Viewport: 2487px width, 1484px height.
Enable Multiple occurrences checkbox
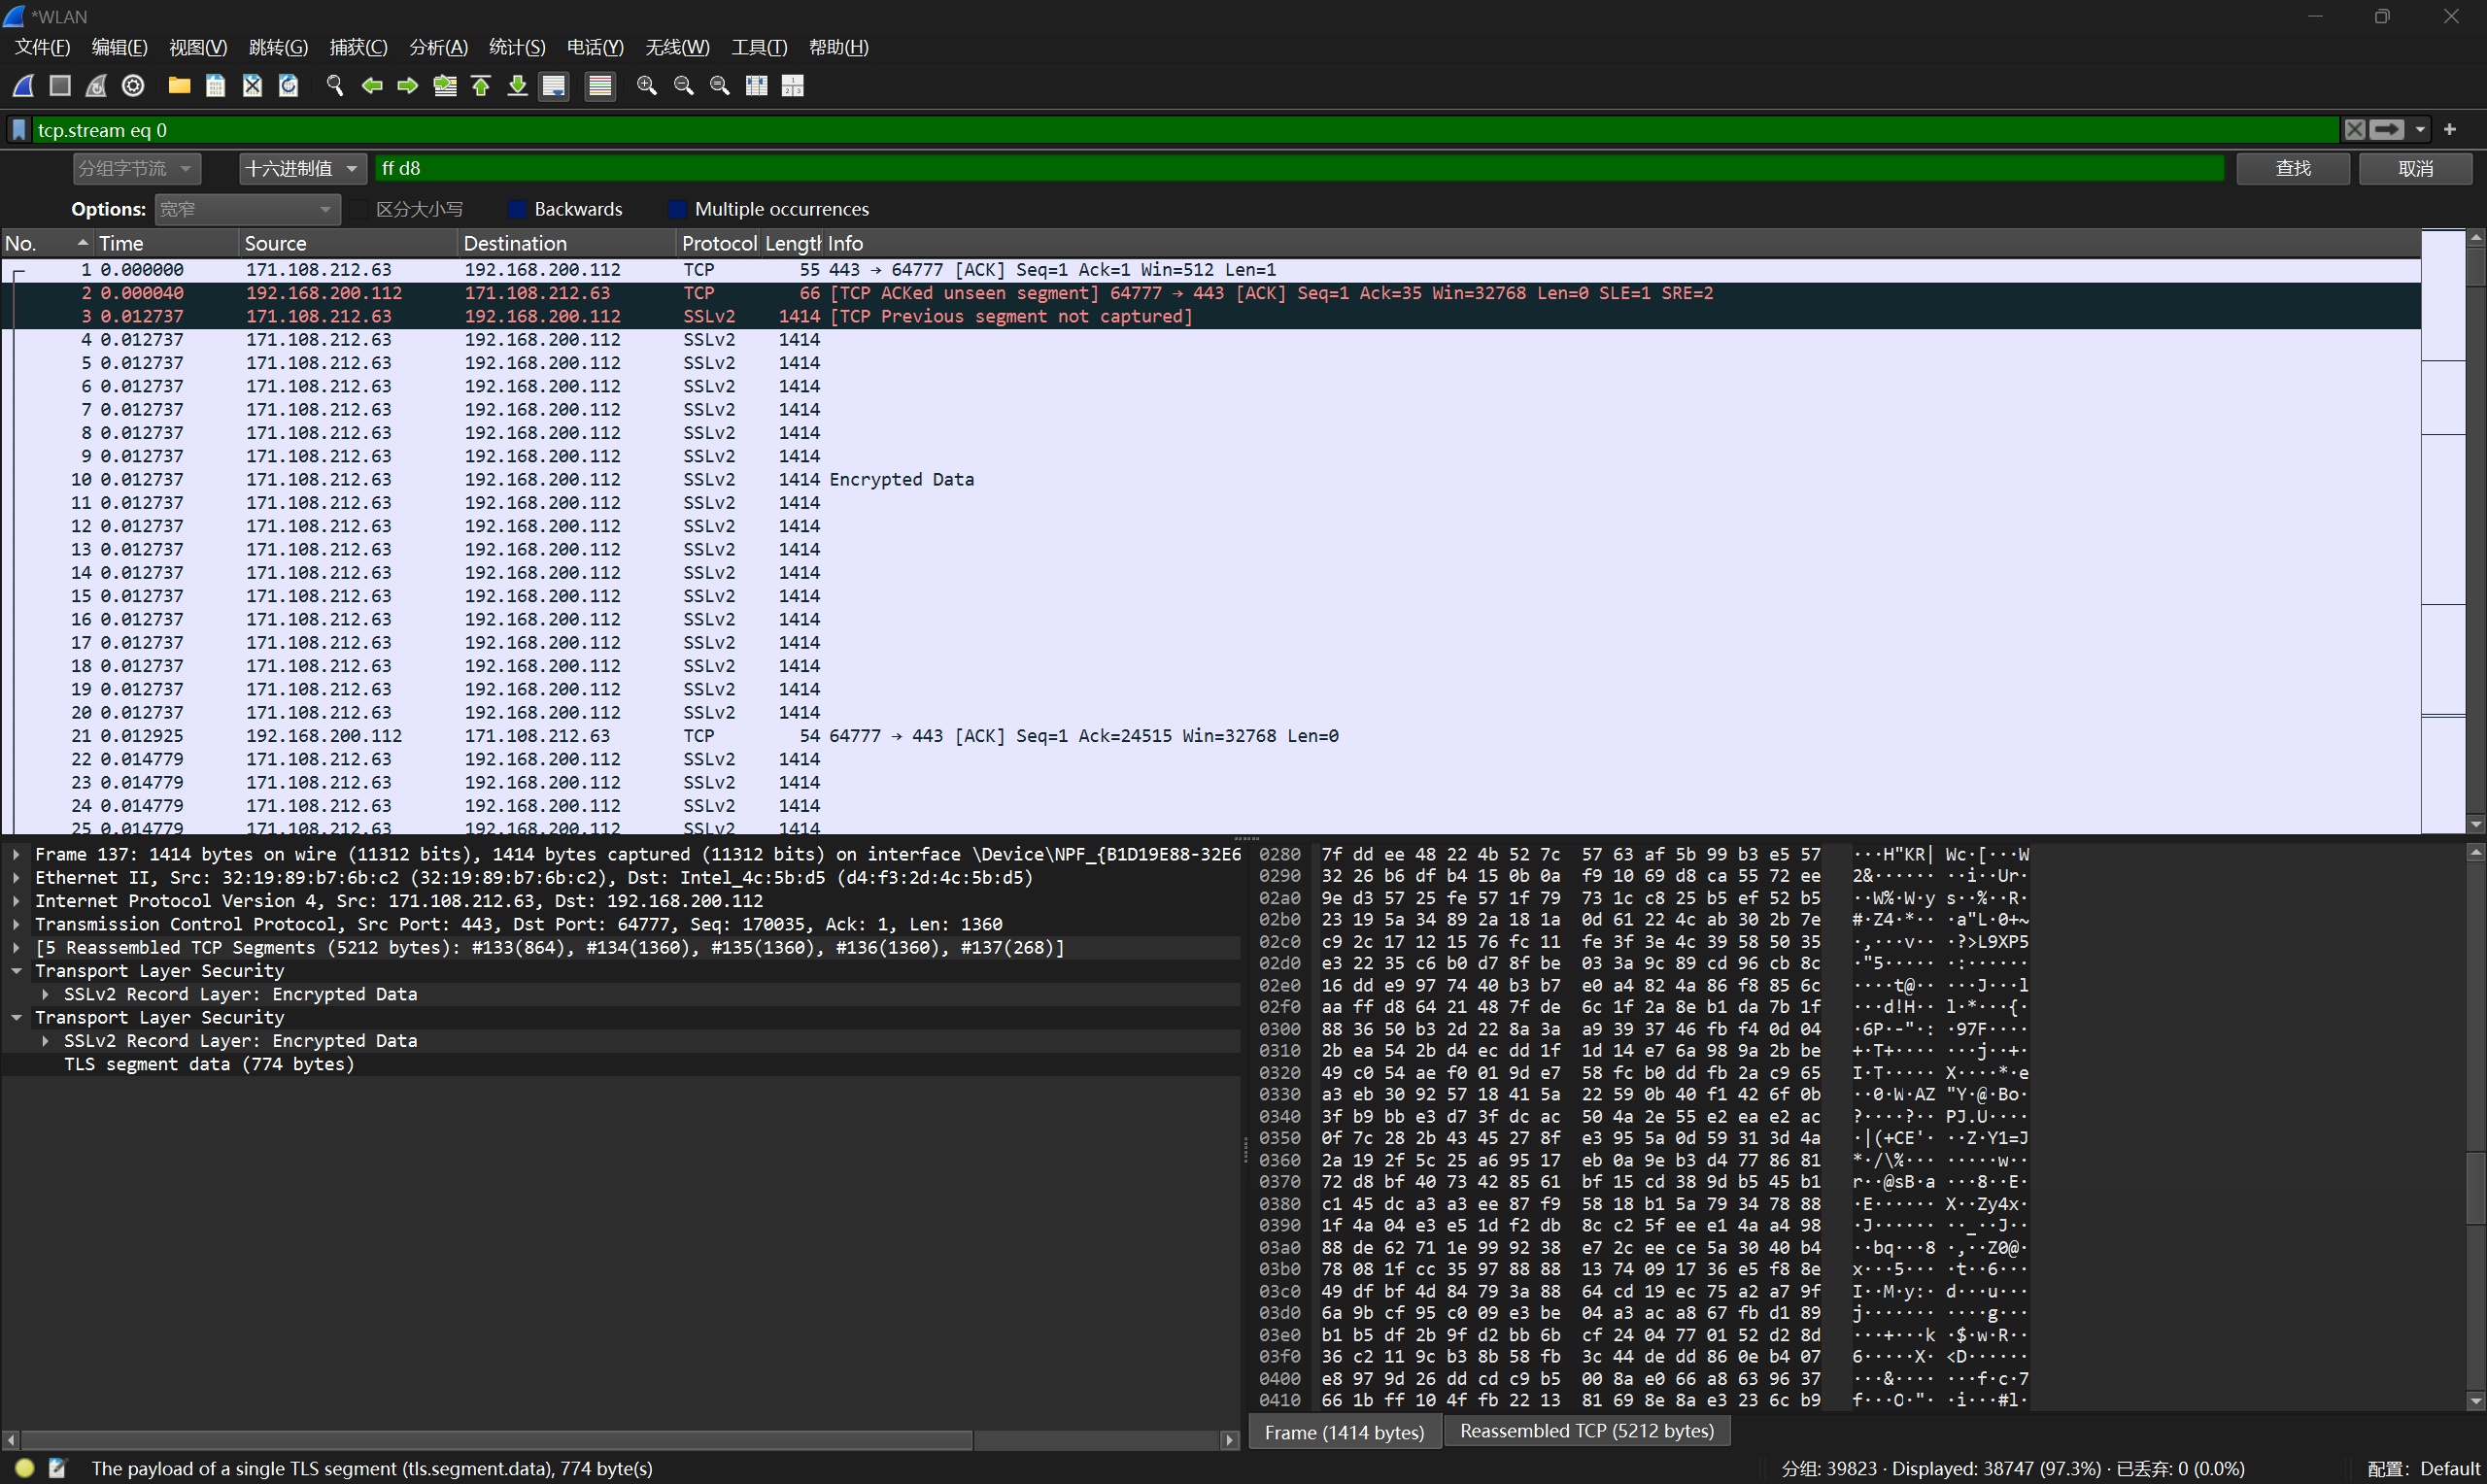tap(677, 209)
